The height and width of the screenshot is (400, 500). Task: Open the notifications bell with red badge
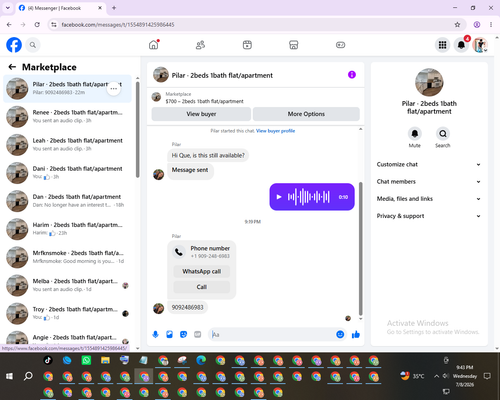click(461, 45)
